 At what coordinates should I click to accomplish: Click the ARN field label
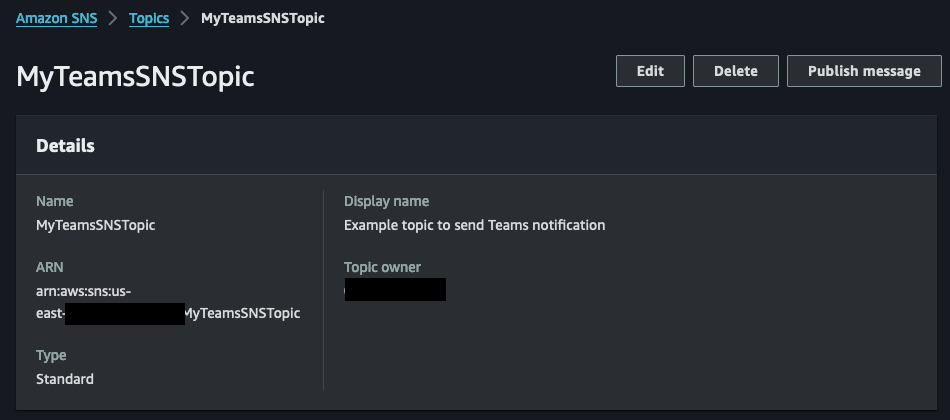pyautogui.click(x=49, y=267)
